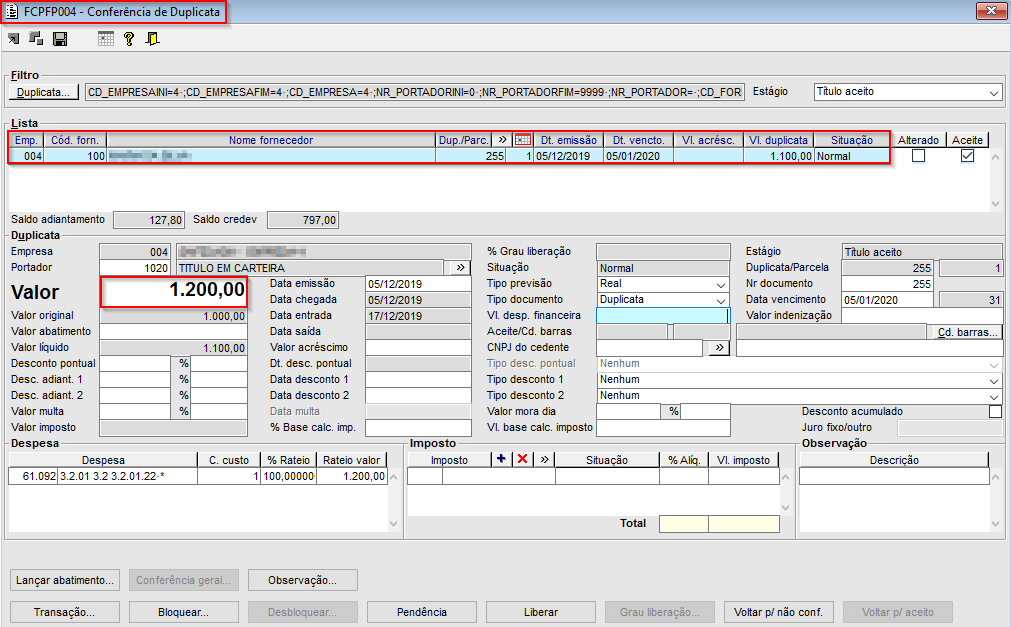This screenshot has height=627, width=1011.
Task: Click the Pendência button
Action: pyautogui.click(x=422, y=612)
